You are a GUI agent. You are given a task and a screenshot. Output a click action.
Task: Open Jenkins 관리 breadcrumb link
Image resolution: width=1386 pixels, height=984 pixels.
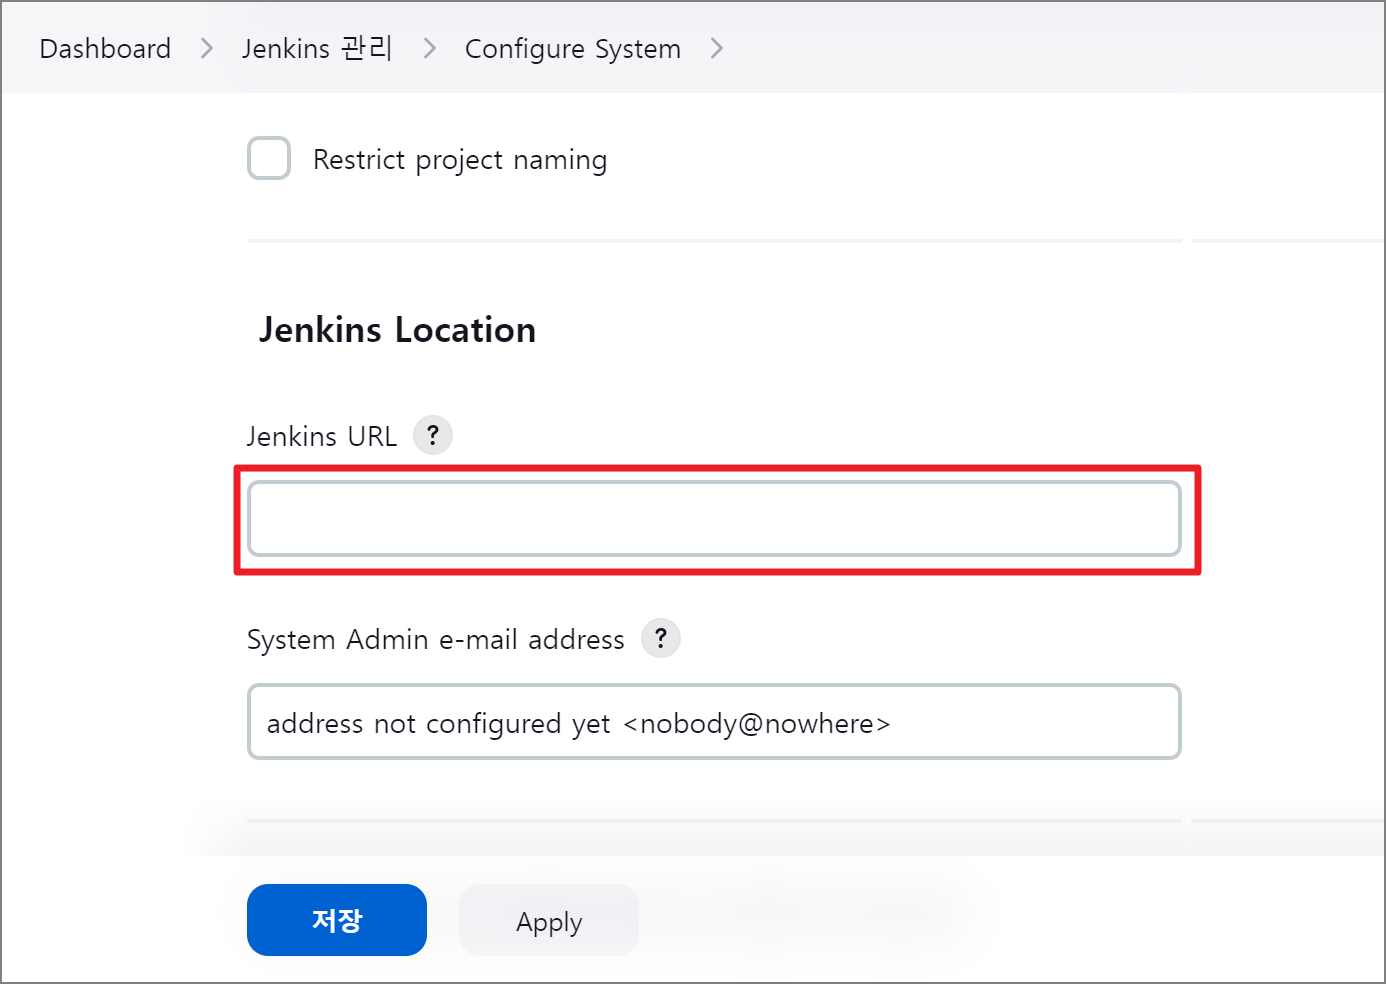coord(317,48)
